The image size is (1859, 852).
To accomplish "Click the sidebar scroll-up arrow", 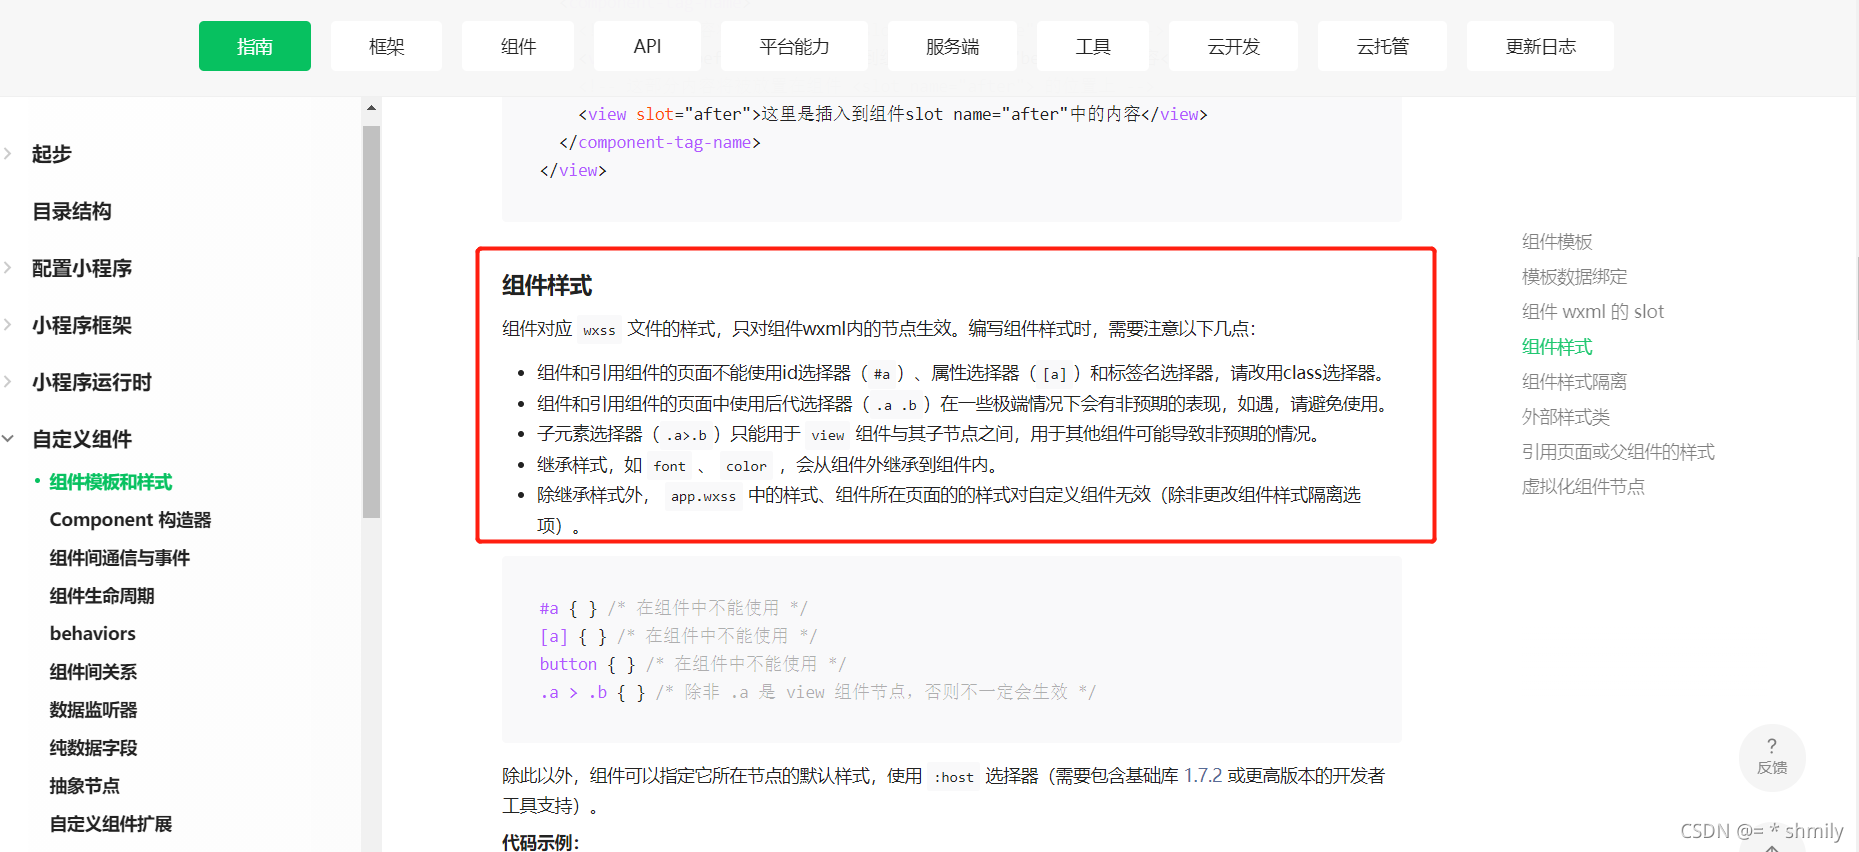I will click(371, 107).
